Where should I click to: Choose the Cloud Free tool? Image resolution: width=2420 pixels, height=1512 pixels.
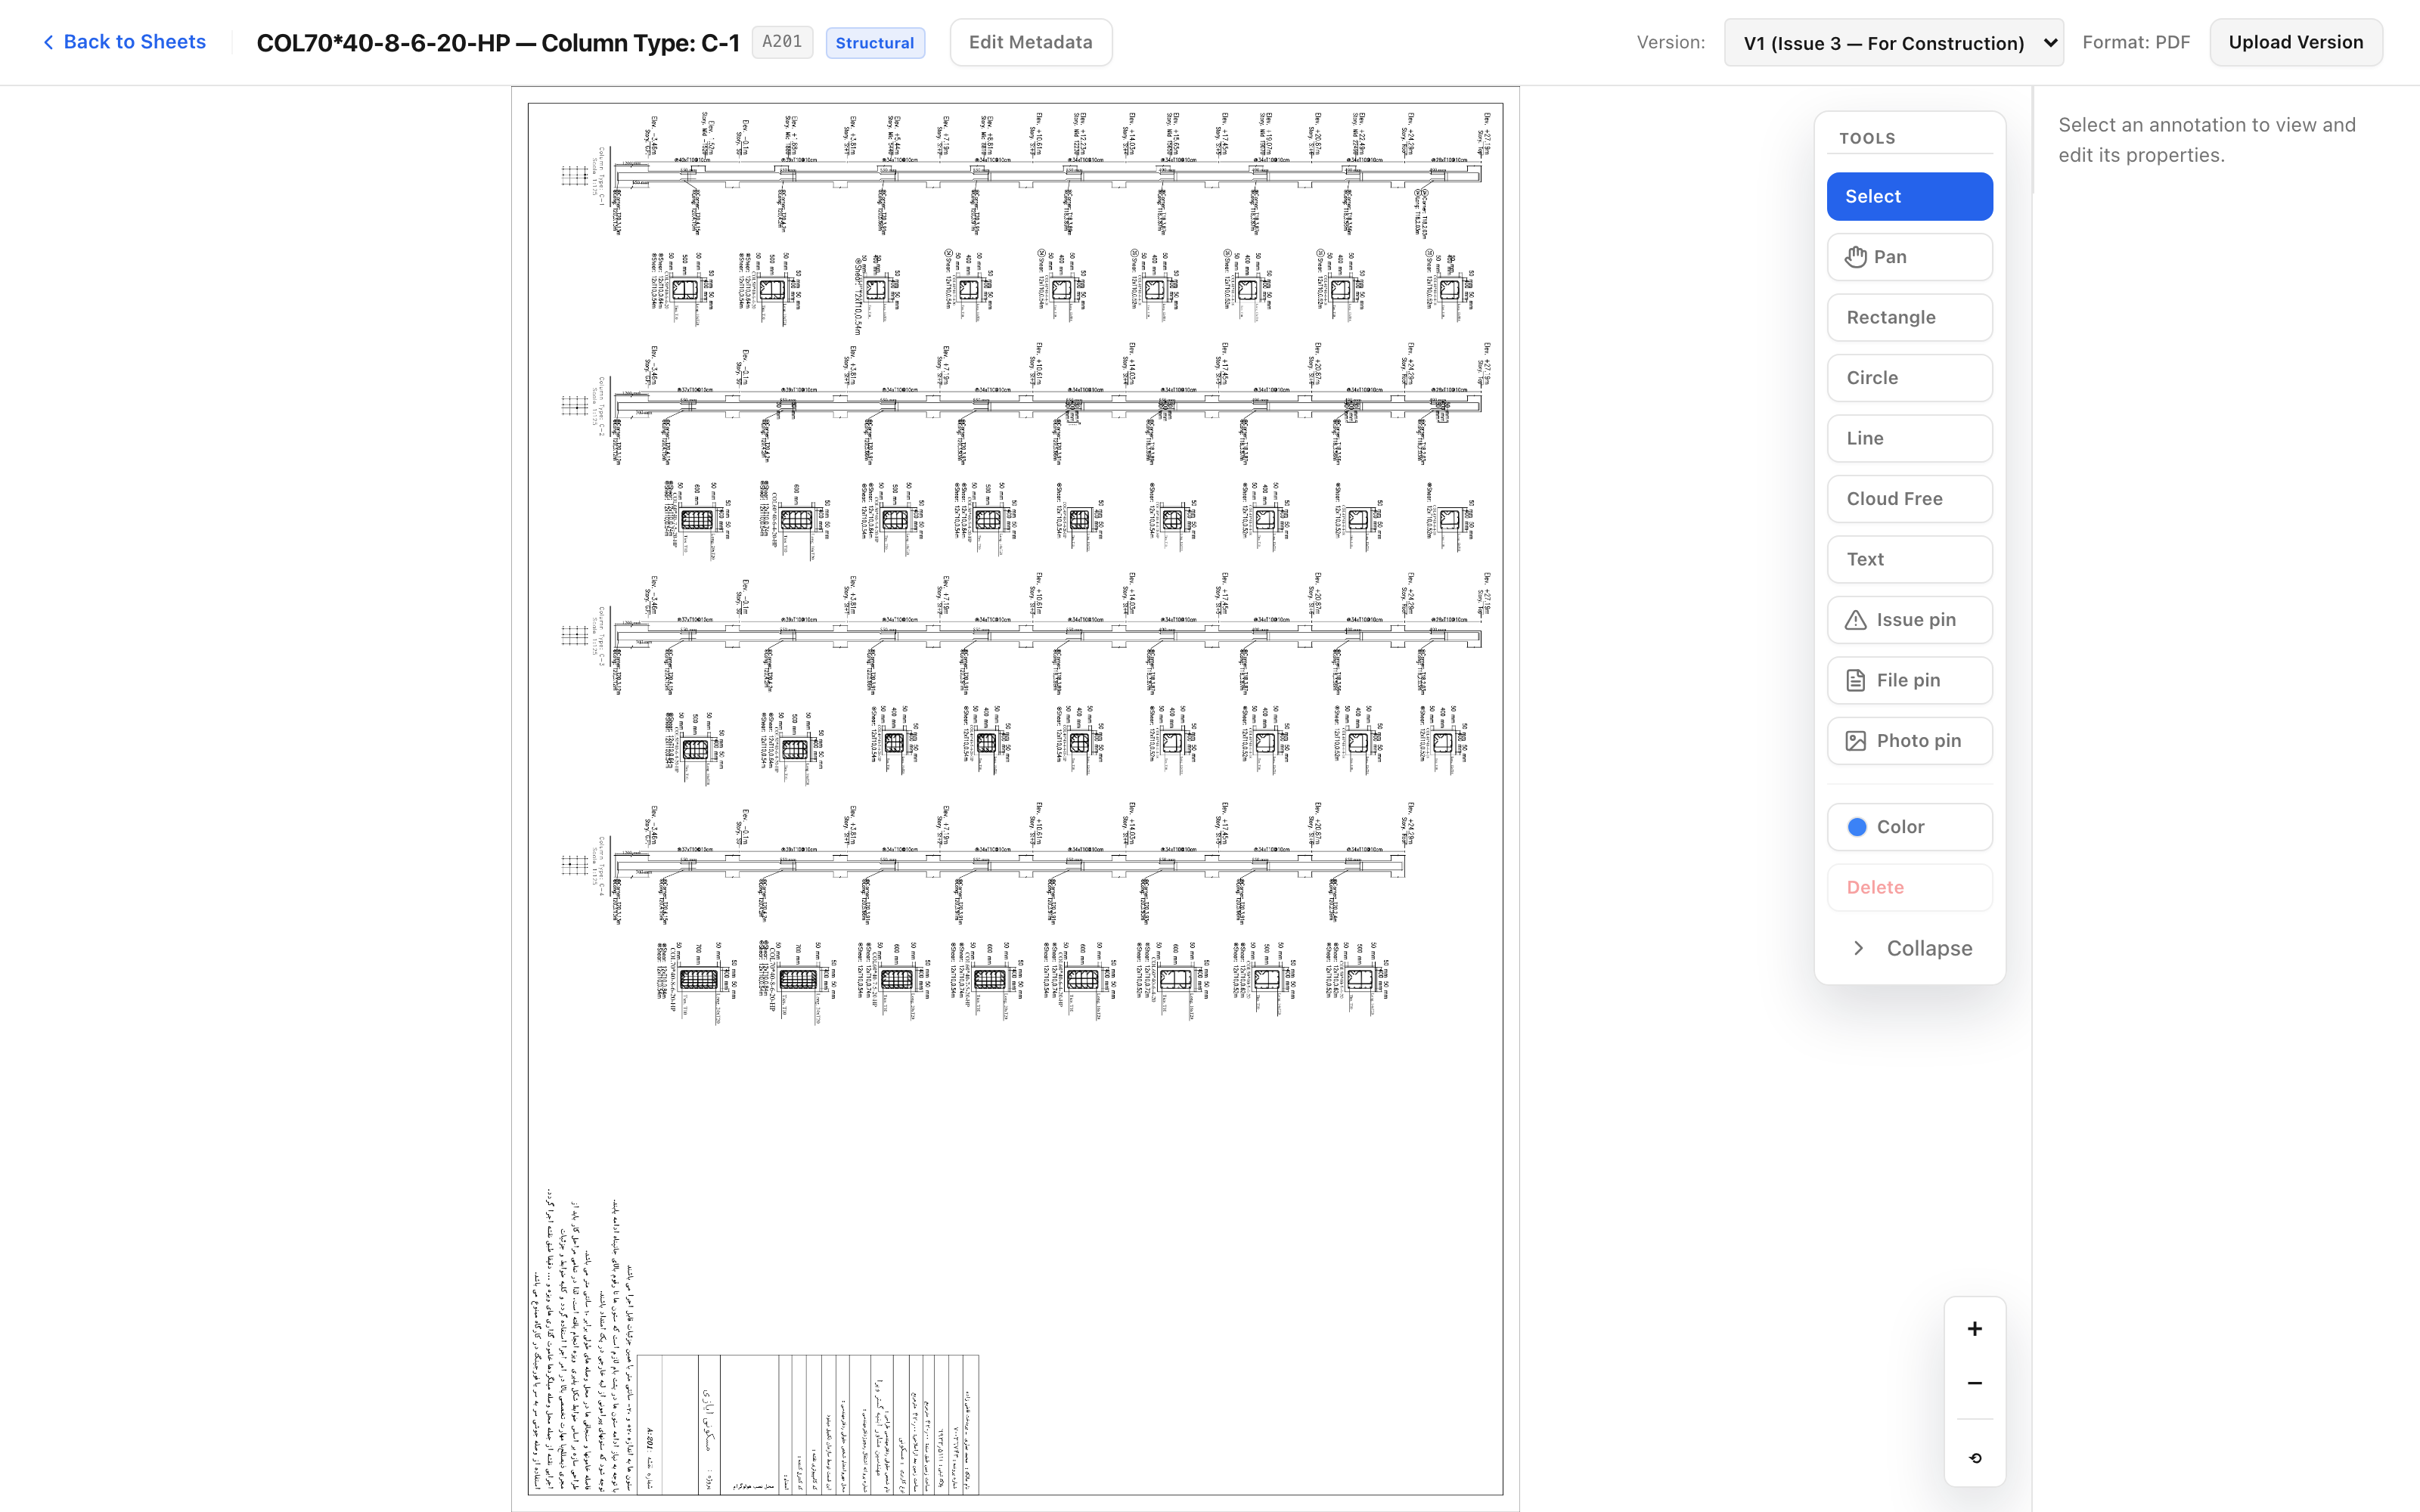tap(1909, 499)
